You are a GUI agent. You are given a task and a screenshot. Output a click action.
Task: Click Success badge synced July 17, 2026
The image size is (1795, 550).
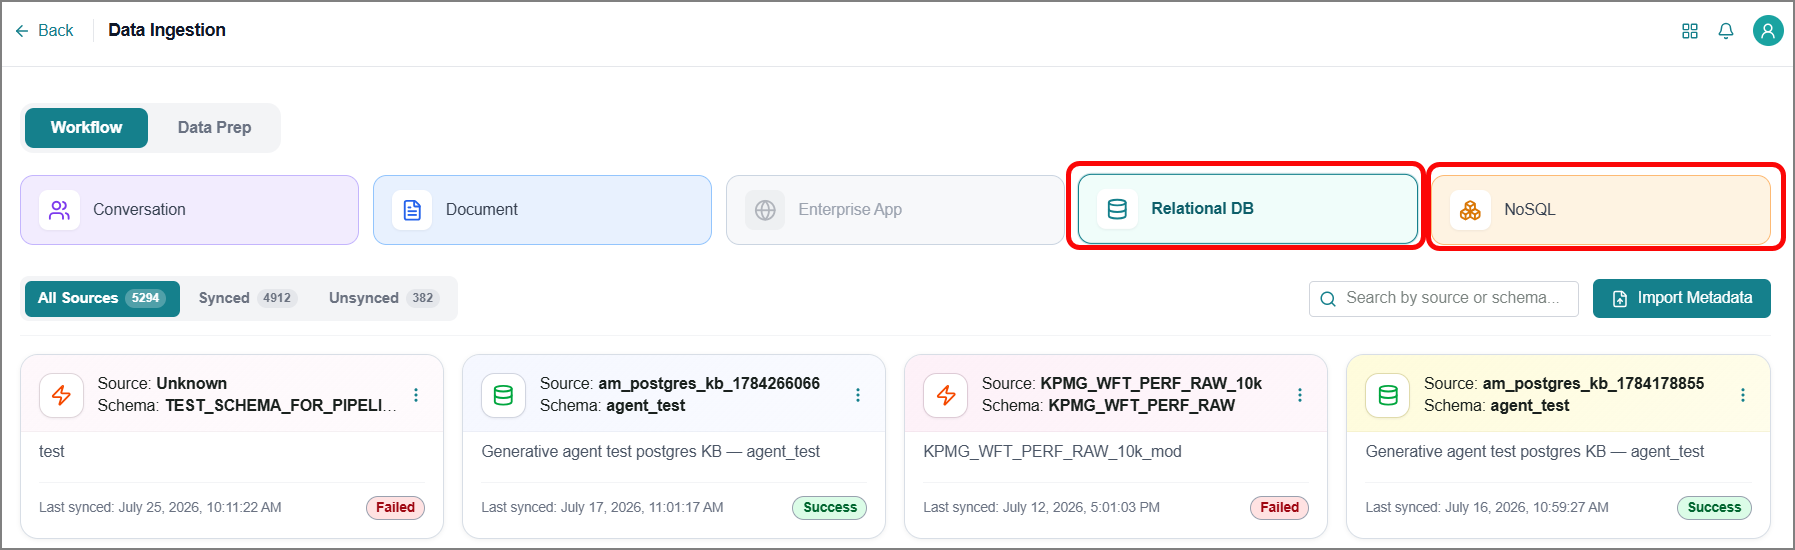[830, 508]
